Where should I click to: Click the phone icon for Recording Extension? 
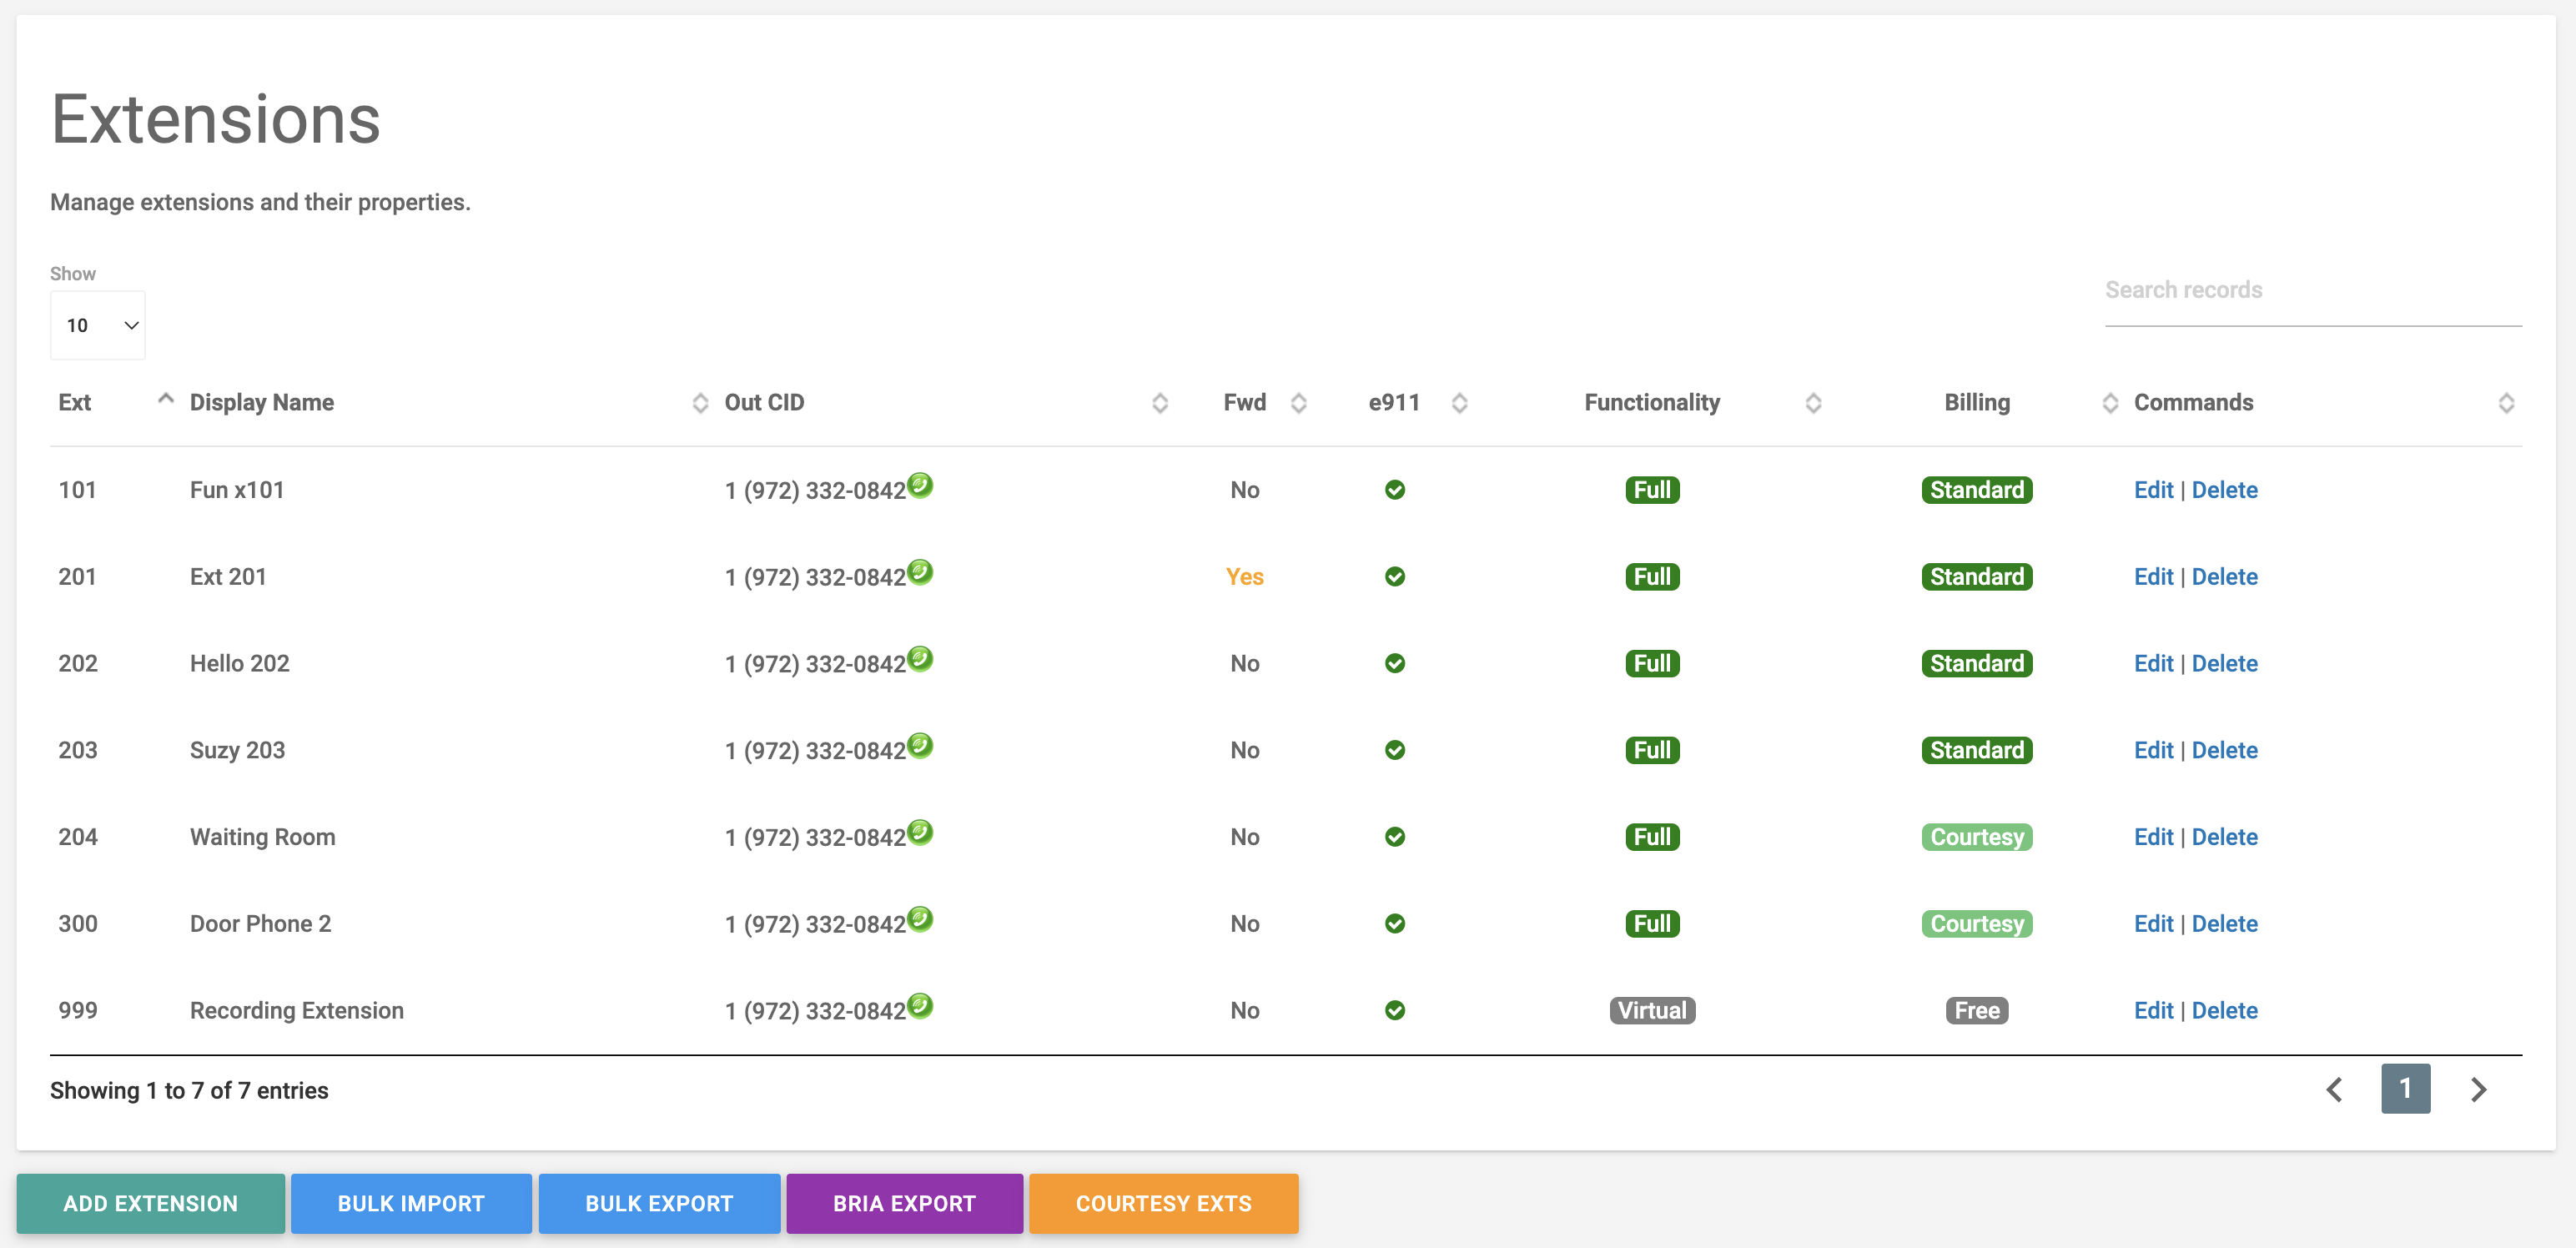pos(920,1006)
